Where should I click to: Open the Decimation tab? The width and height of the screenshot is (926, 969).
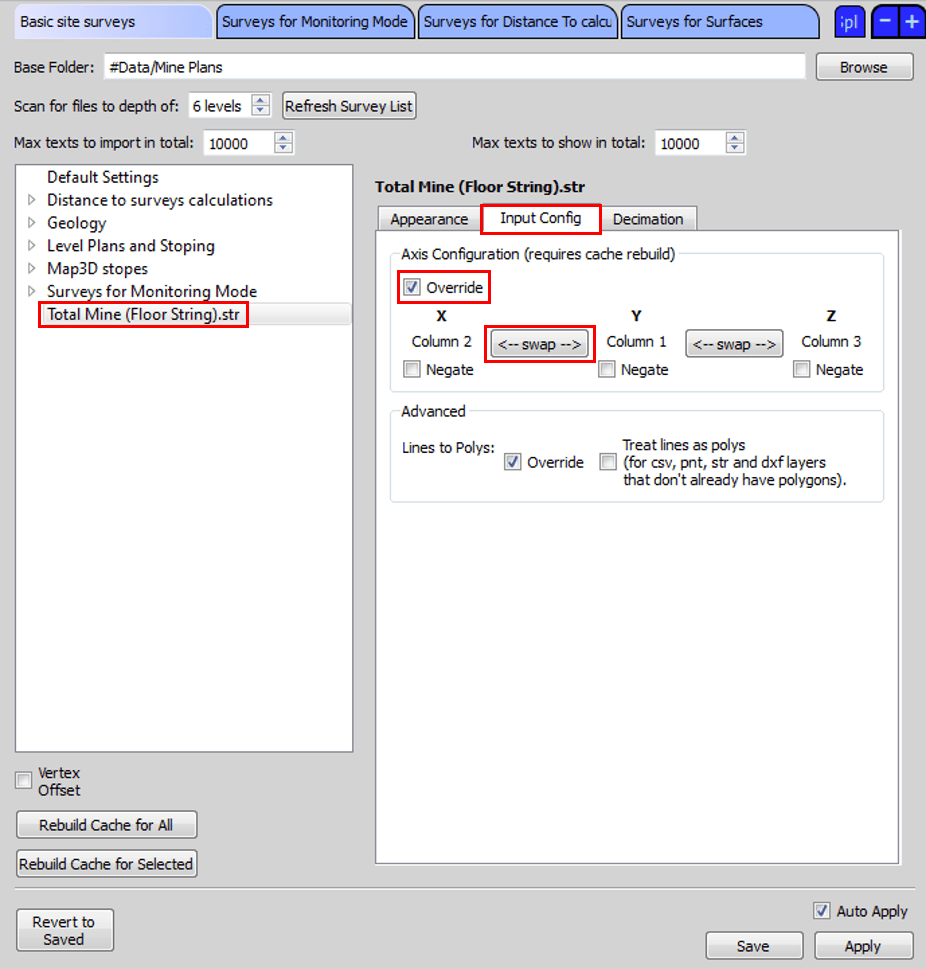[x=649, y=219]
